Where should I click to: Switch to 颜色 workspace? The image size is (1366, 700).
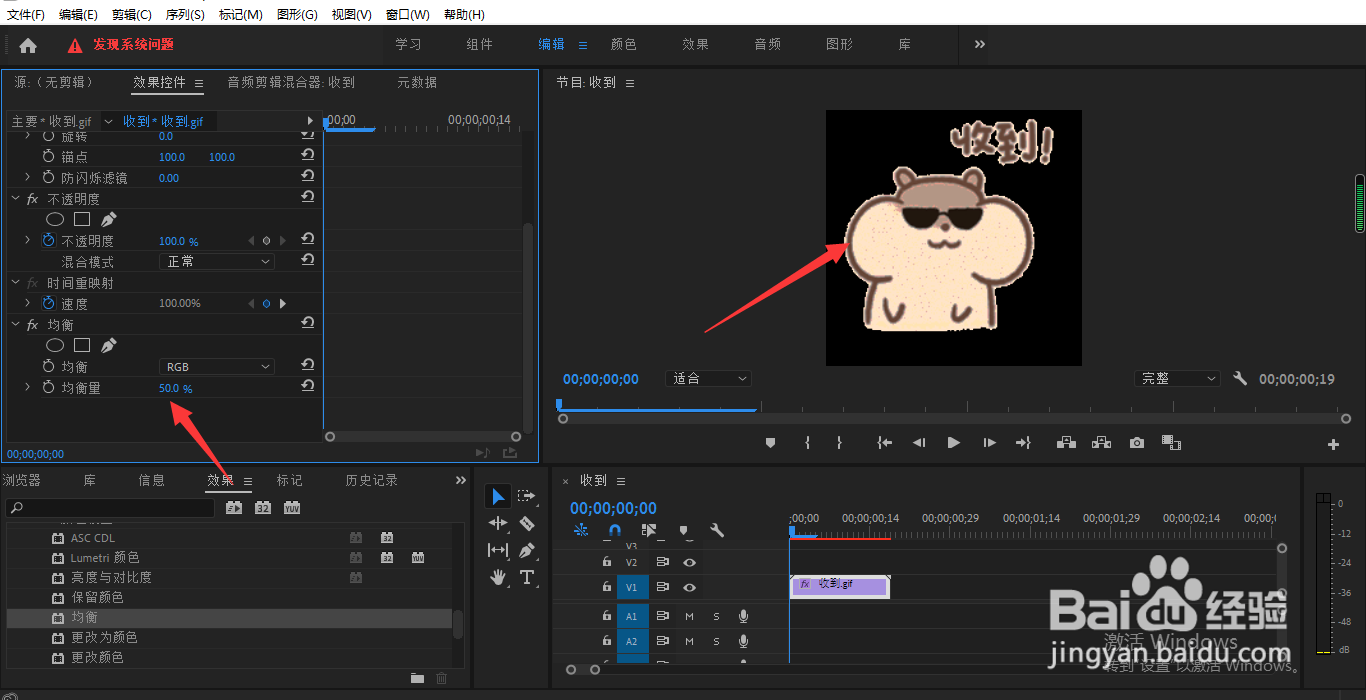tap(624, 44)
